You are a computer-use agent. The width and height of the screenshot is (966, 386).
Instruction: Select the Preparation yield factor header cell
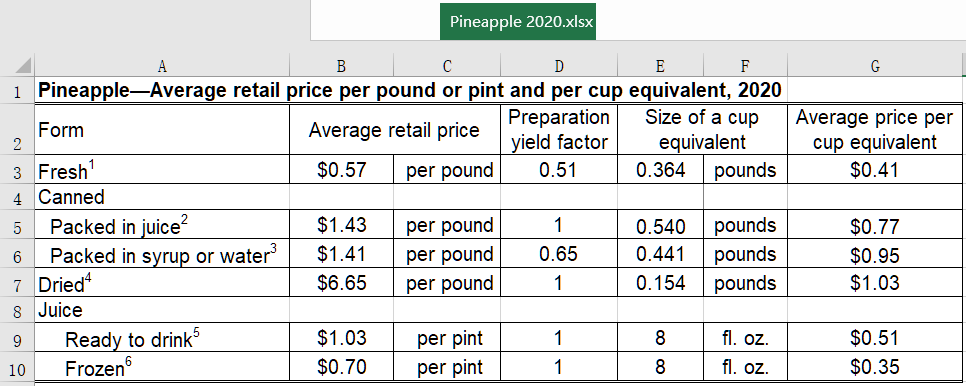coord(558,129)
